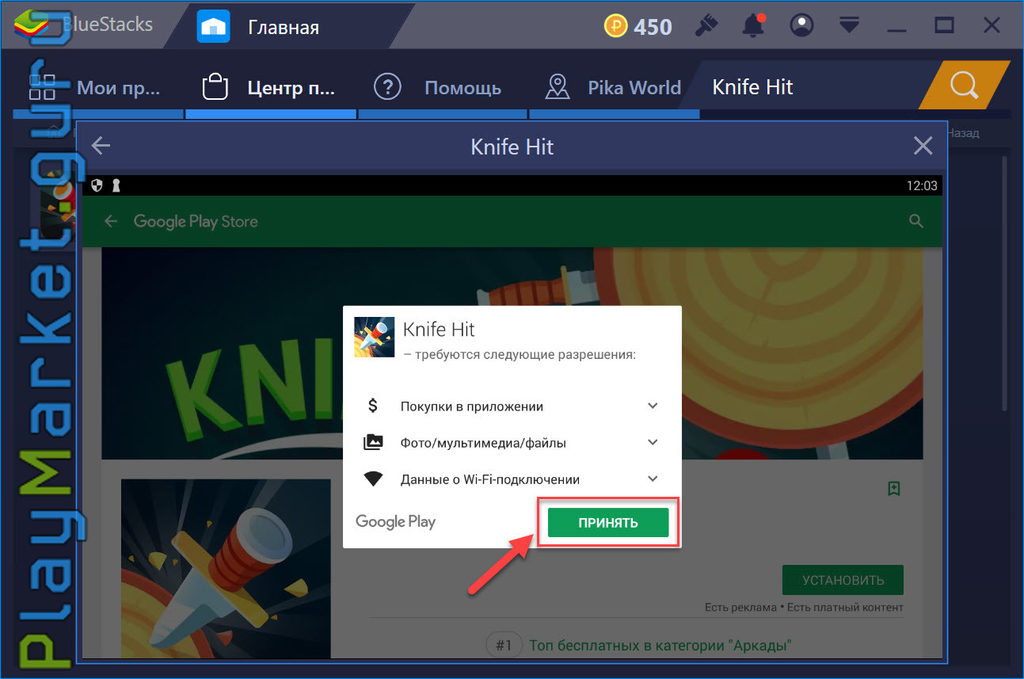Click the BlueStacks coins balance icon
1024x679 pixels.
coord(615,26)
